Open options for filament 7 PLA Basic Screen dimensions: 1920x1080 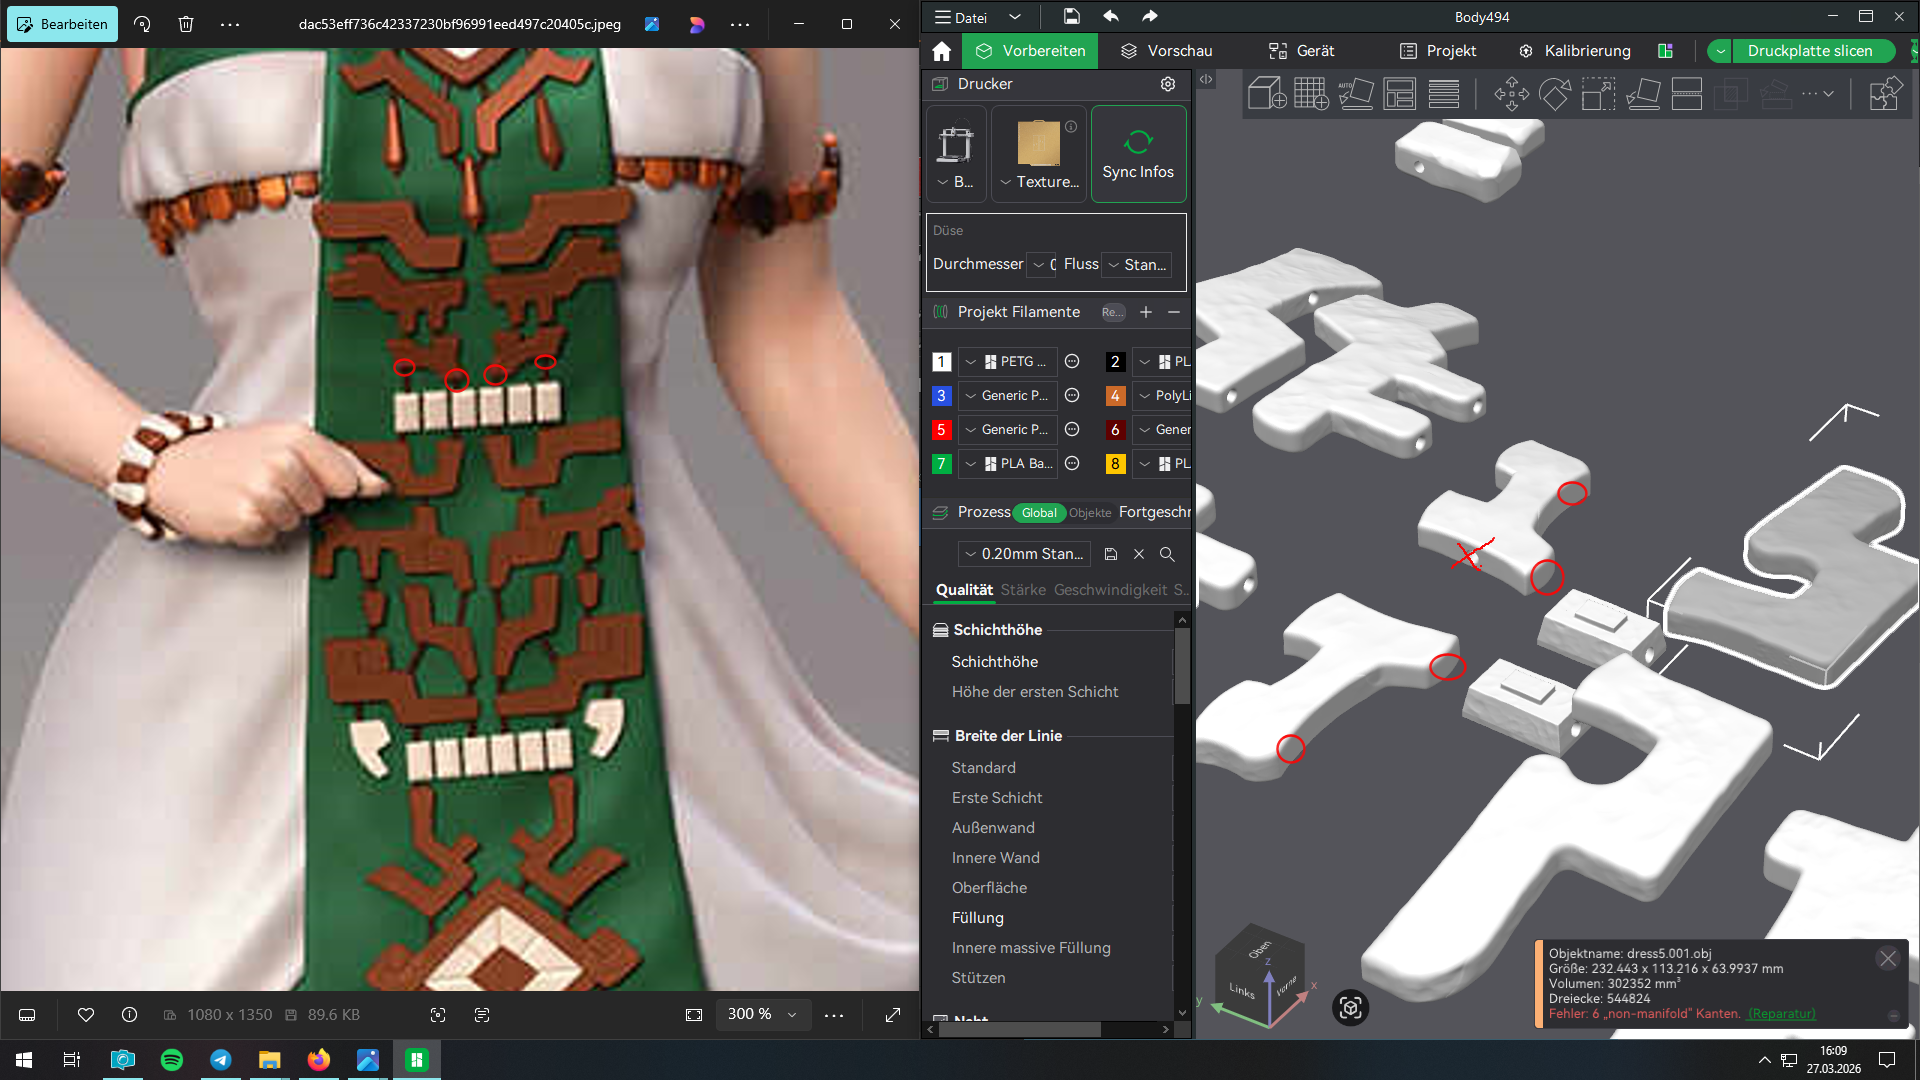pos(1072,463)
